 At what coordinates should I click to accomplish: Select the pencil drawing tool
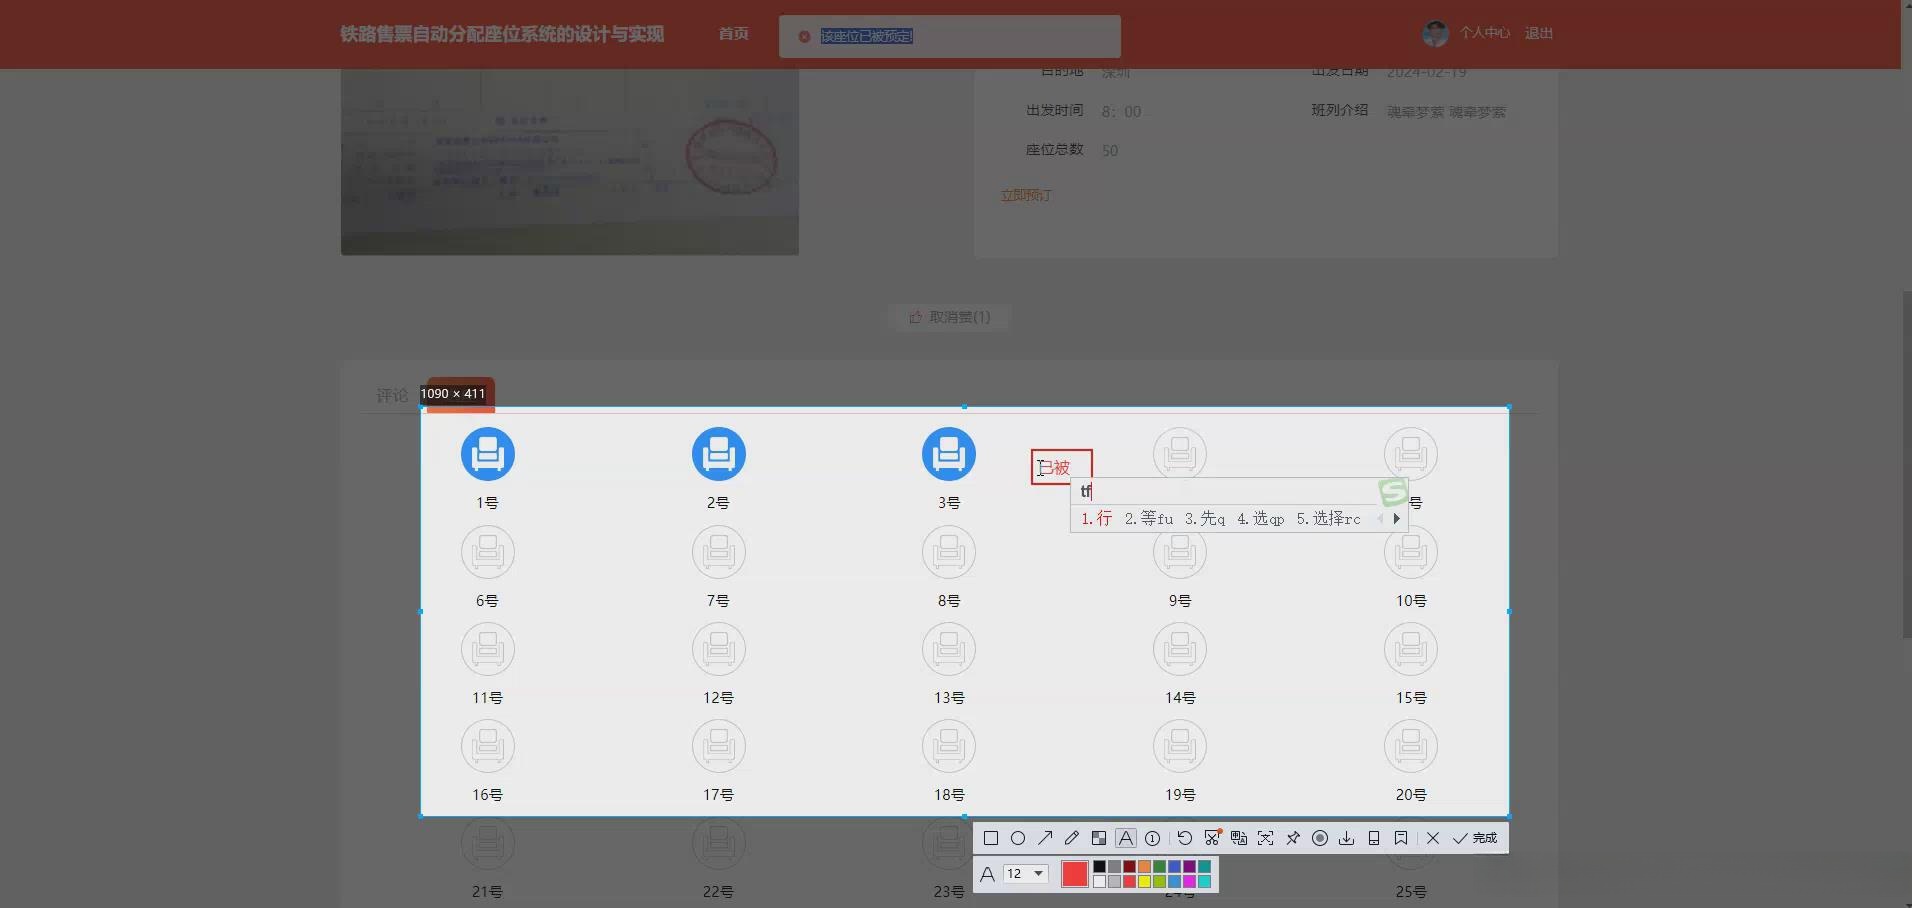click(1071, 838)
